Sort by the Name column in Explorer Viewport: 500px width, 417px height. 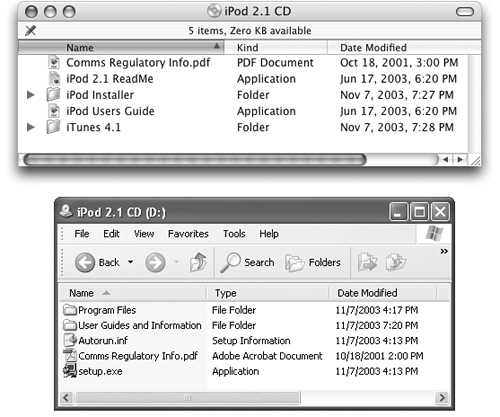tap(133, 293)
